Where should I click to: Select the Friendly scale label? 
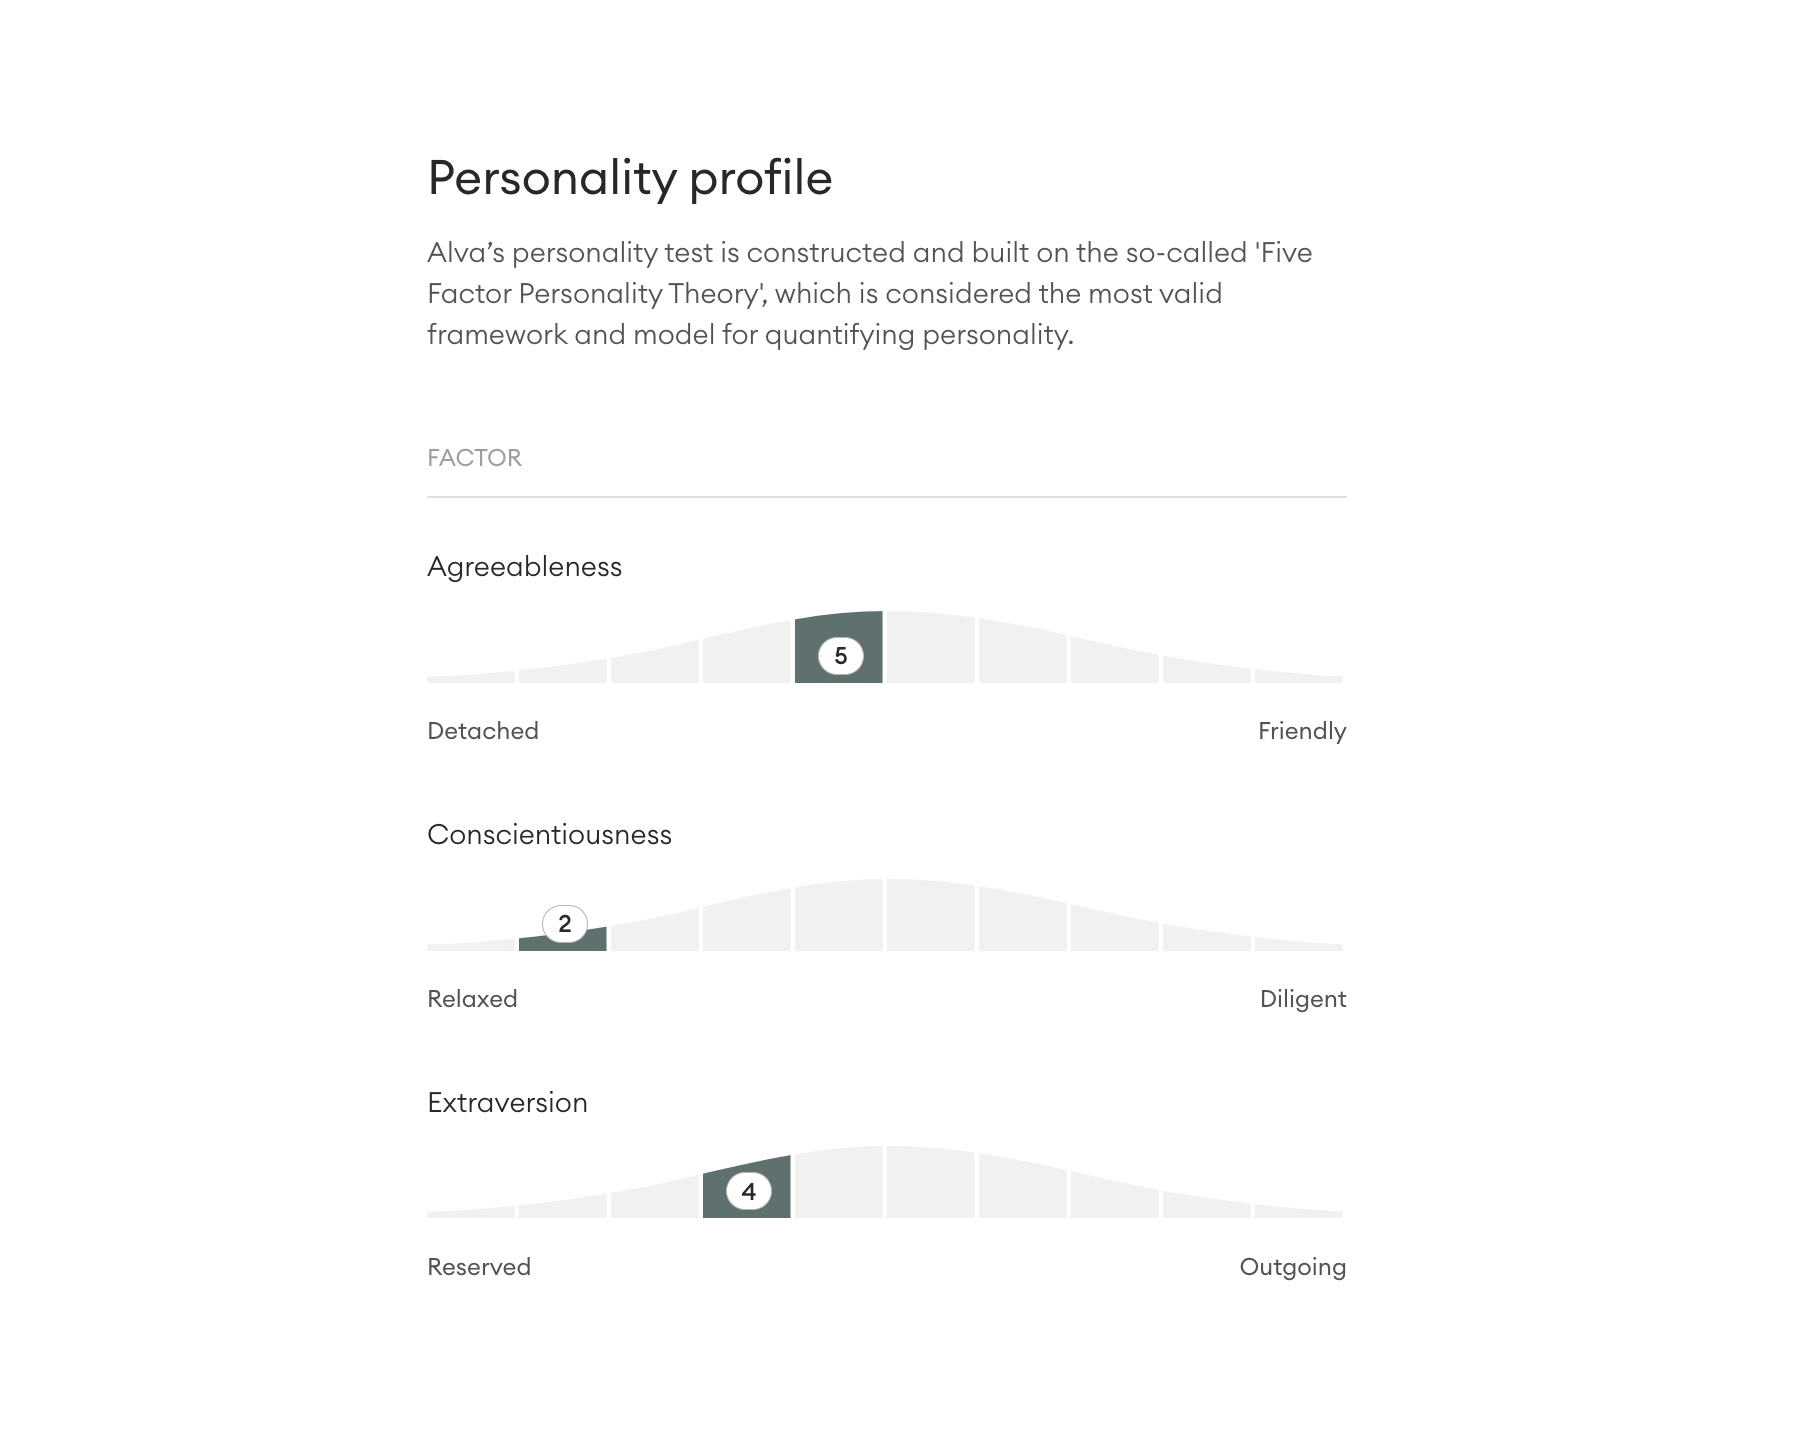click(x=1301, y=731)
